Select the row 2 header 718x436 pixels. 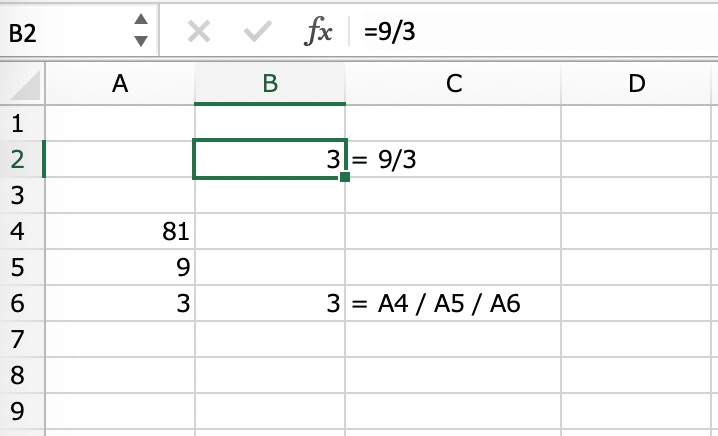pos(16,159)
